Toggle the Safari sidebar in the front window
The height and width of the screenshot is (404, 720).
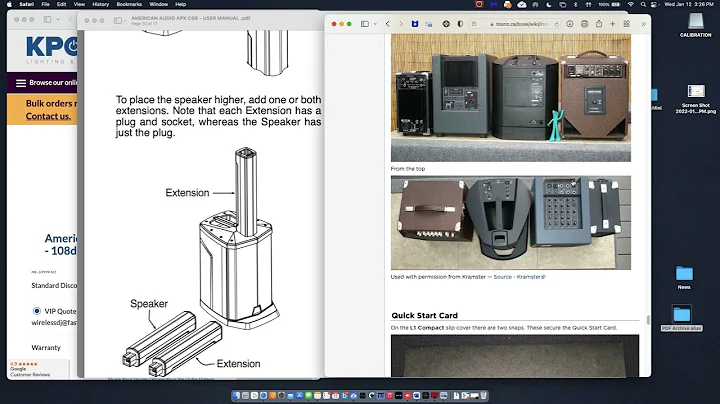pos(365,24)
